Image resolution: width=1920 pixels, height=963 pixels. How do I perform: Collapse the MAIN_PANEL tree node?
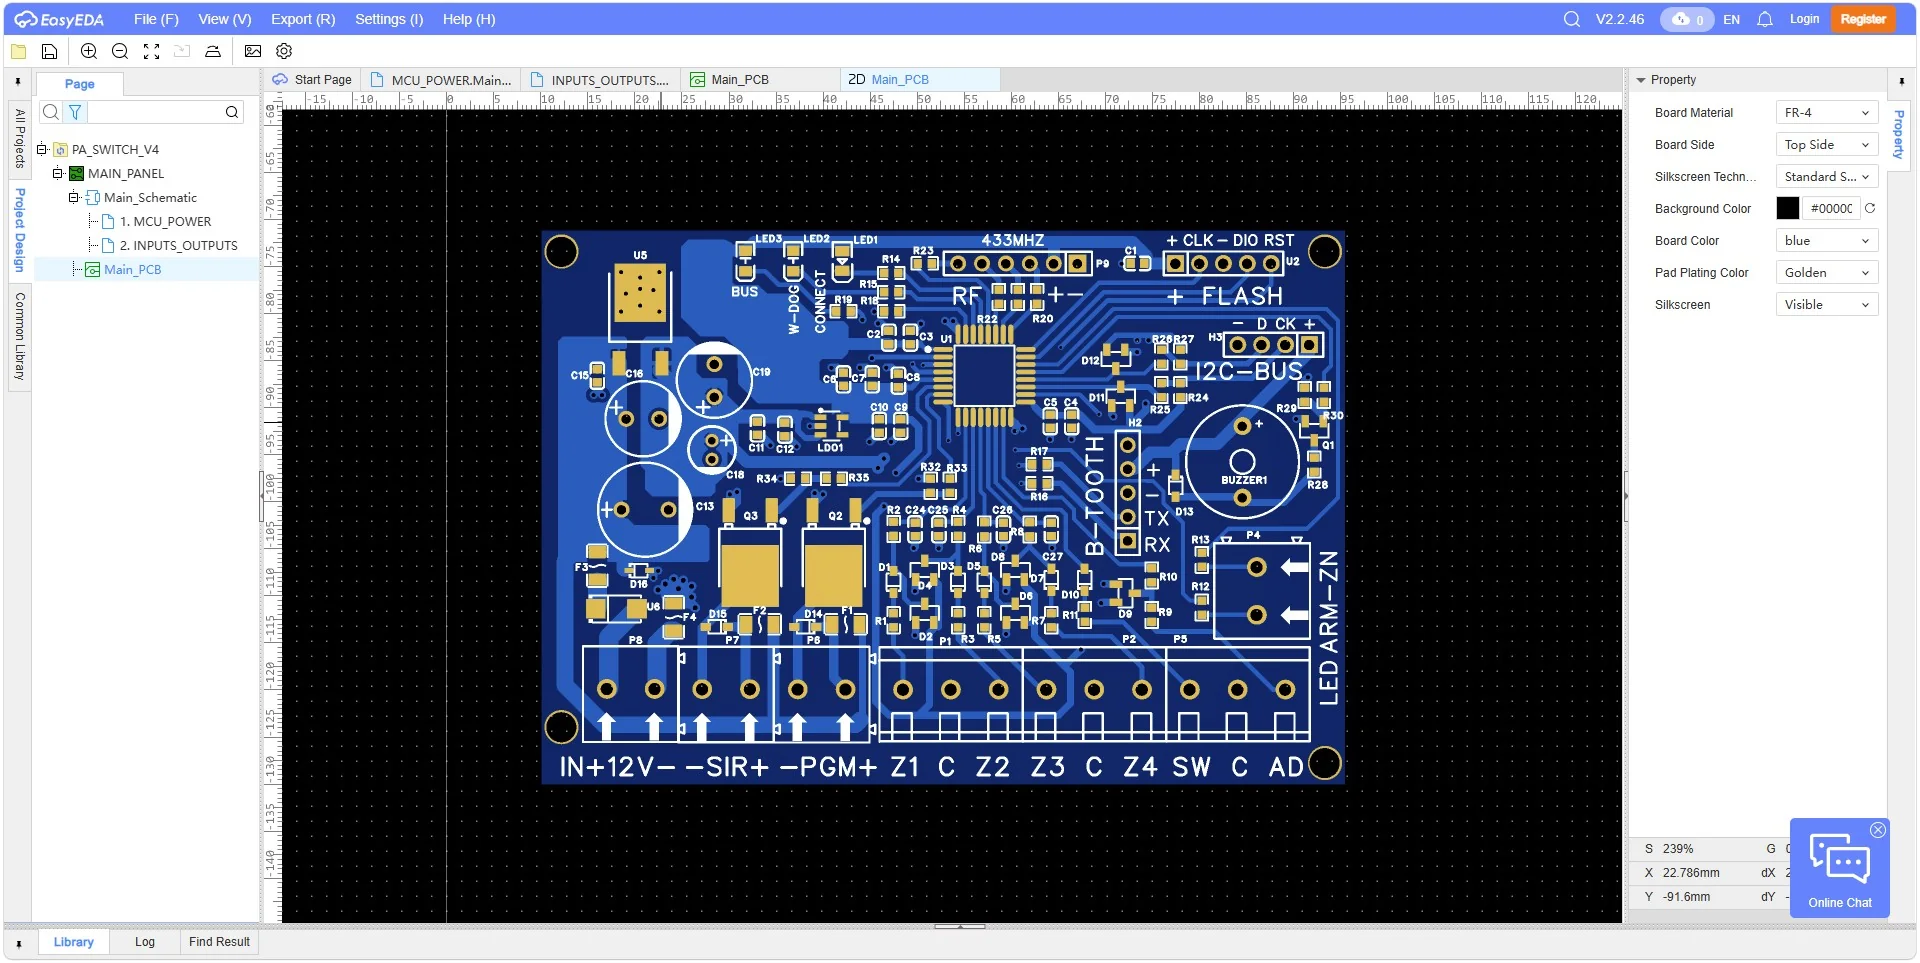pos(57,173)
